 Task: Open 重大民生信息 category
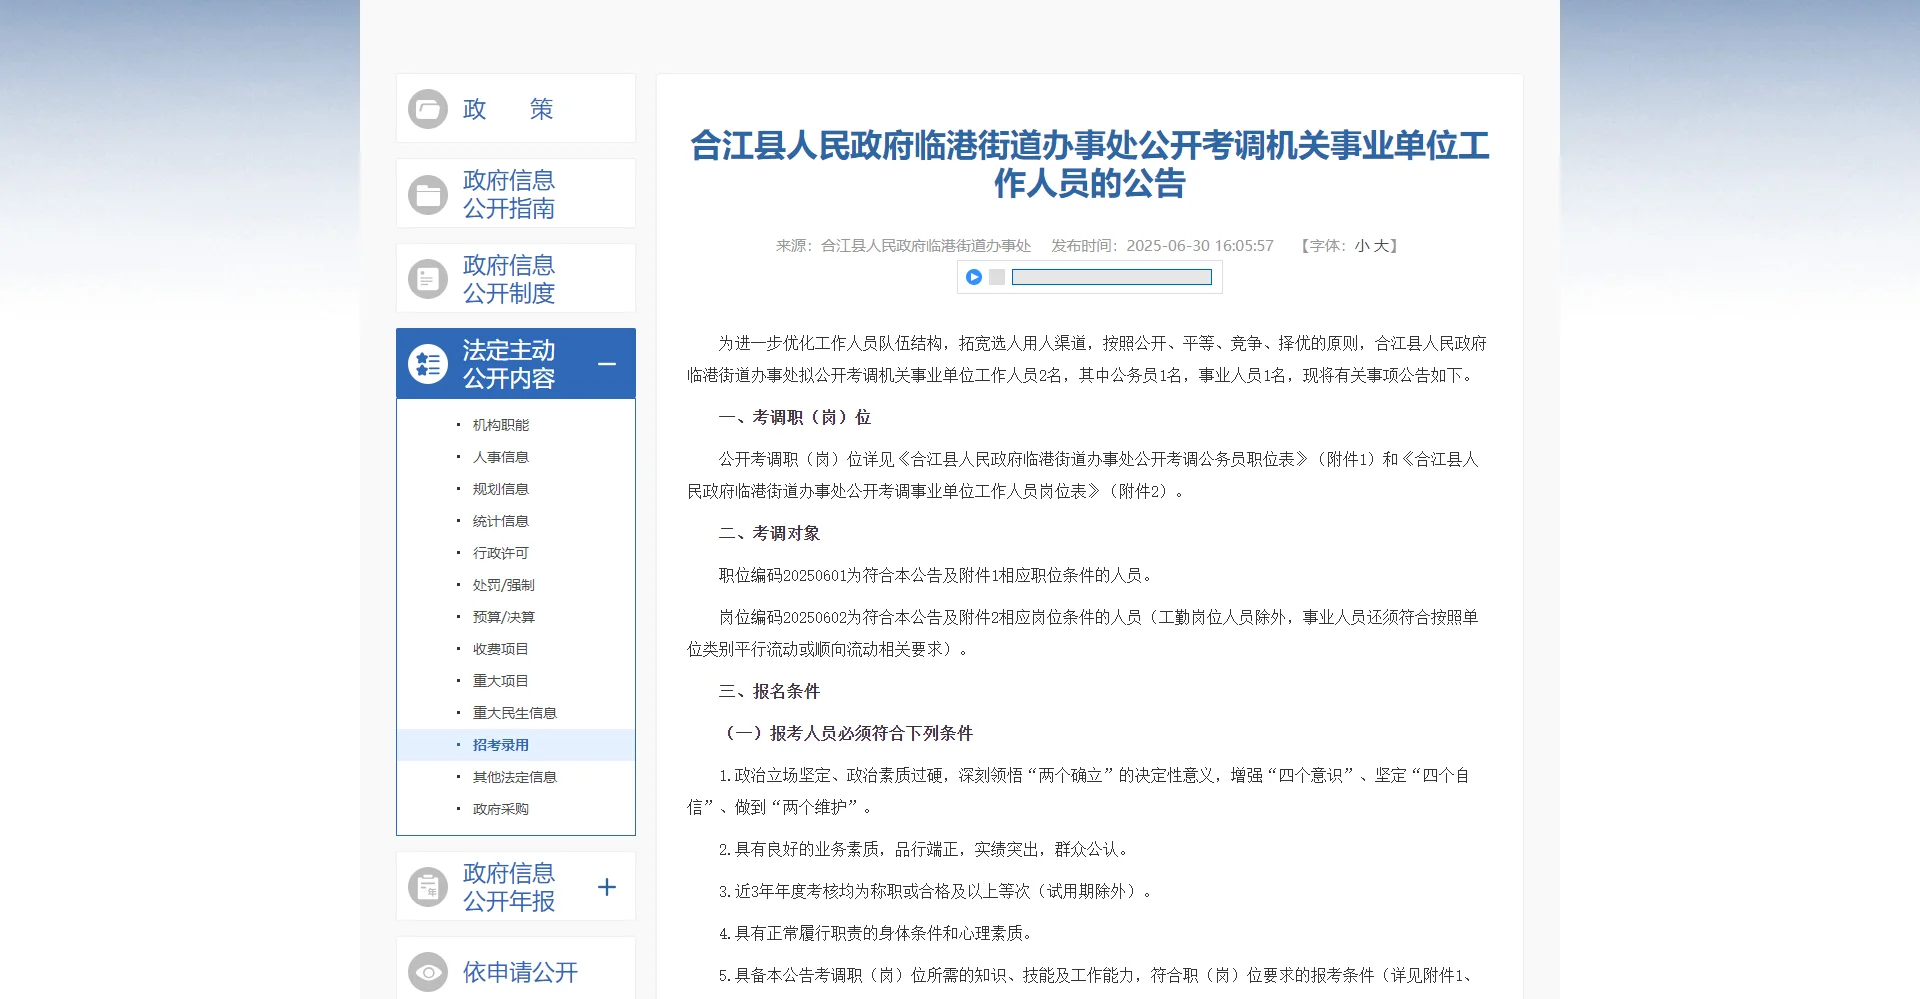point(515,713)
